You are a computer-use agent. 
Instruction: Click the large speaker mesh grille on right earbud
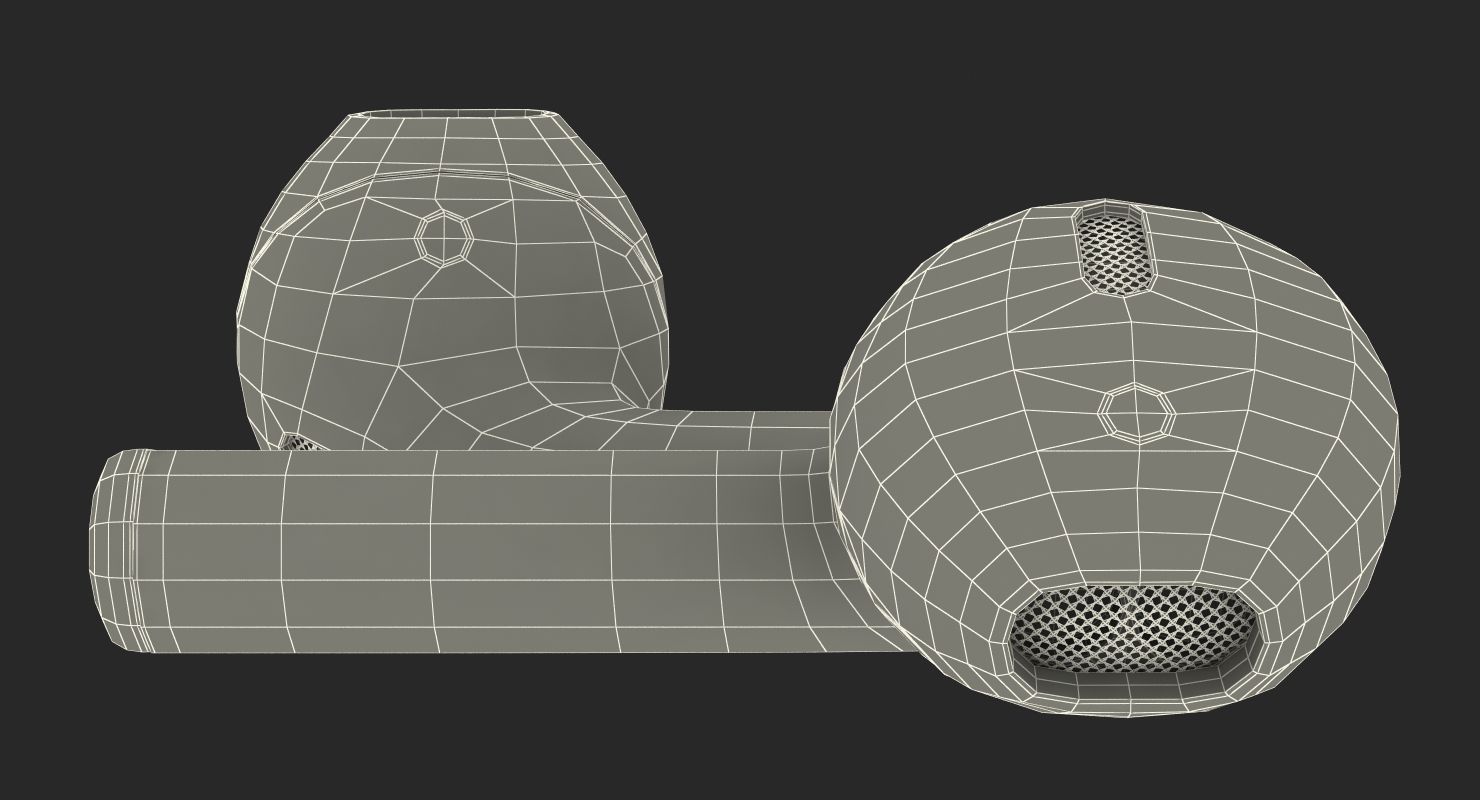tap(1131, 629)
